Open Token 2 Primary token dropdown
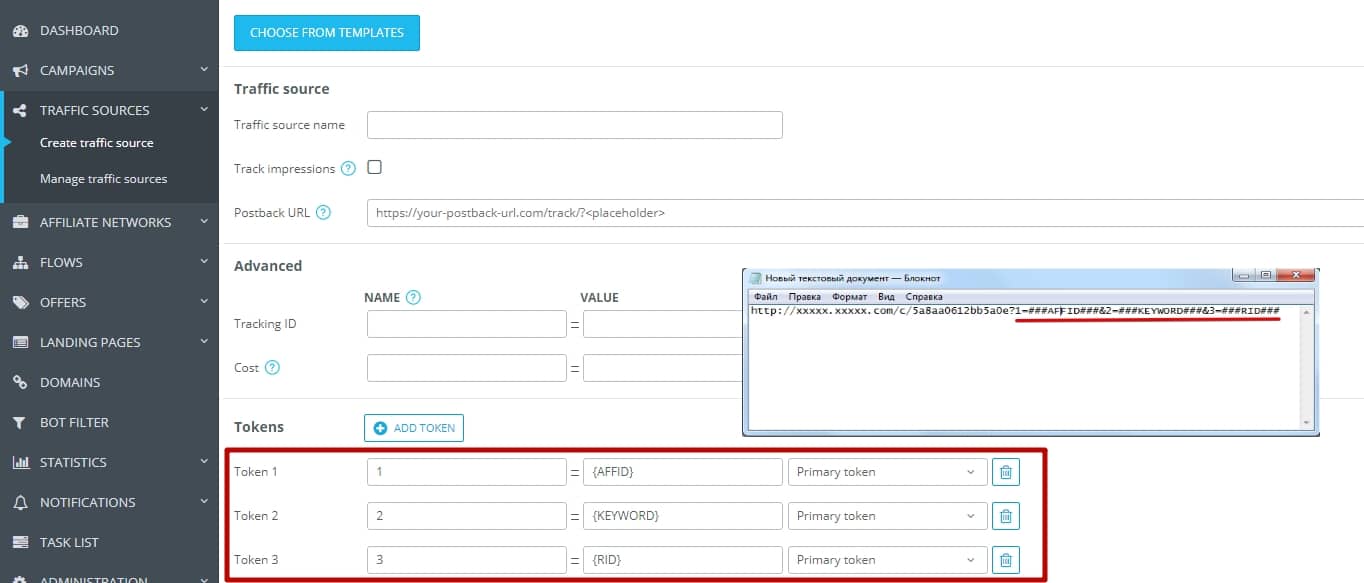This screenshot has height=583, width=1364. click(x=887, y=516)
